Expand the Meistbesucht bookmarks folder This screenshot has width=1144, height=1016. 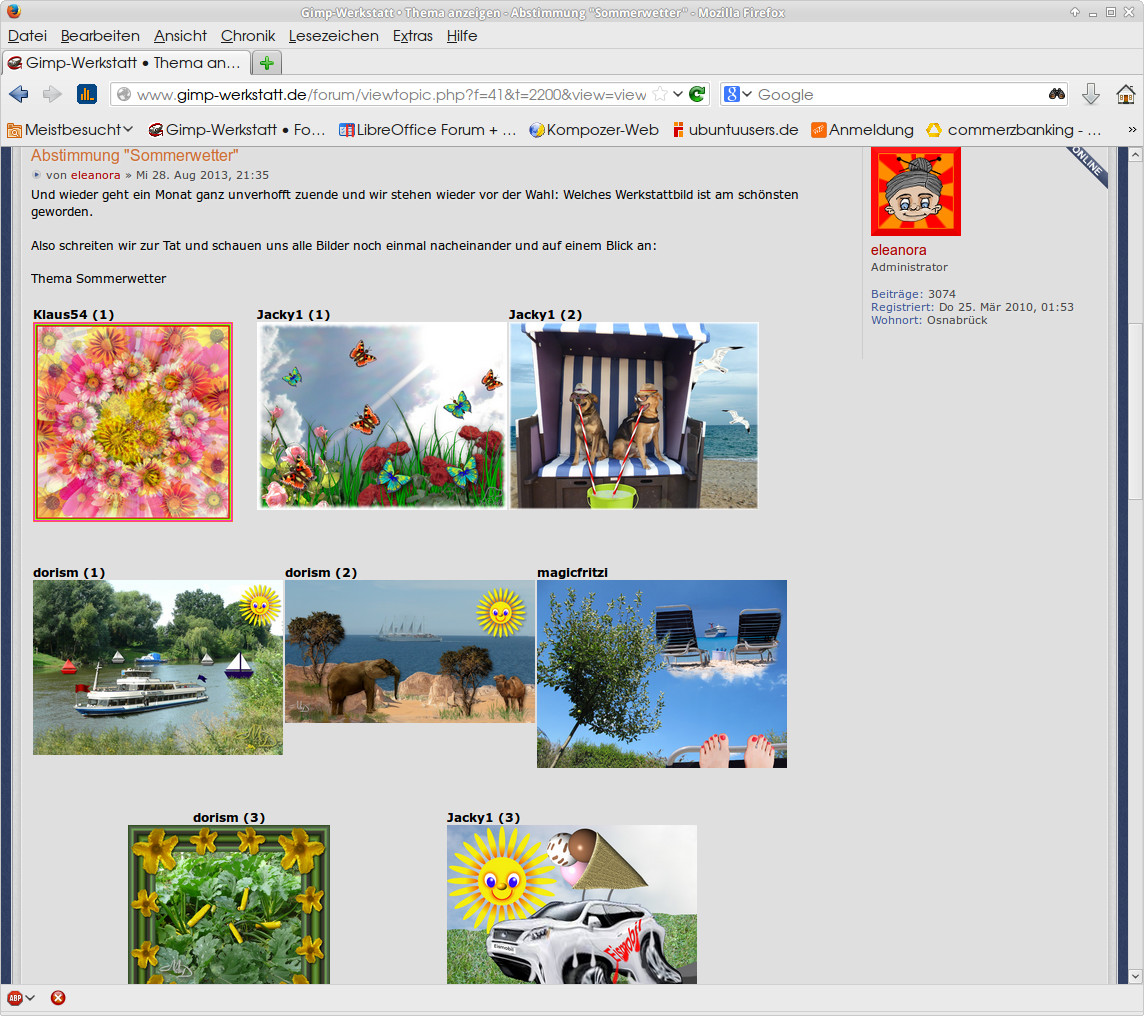[x=70, y=129]
